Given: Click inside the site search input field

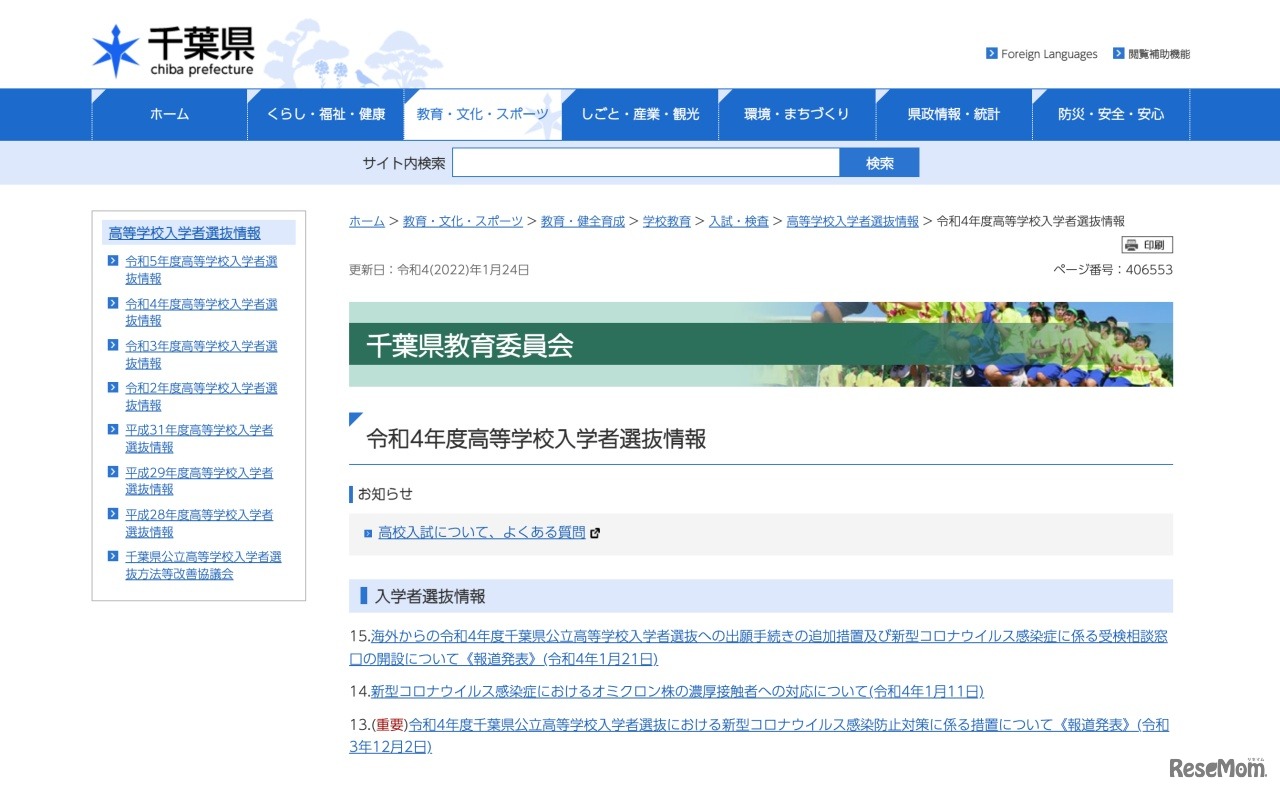Looking at the screenshot, I should (645, 162).
